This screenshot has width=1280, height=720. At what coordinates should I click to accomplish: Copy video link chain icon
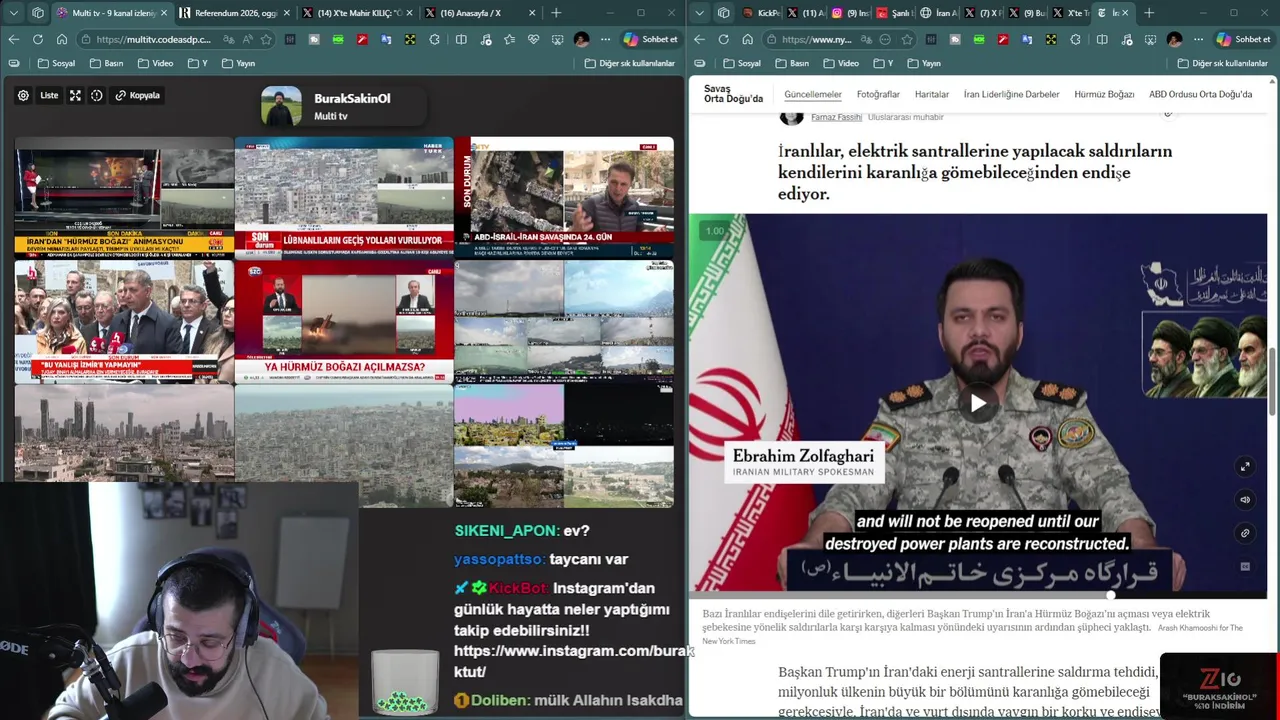pos(1245,533)
